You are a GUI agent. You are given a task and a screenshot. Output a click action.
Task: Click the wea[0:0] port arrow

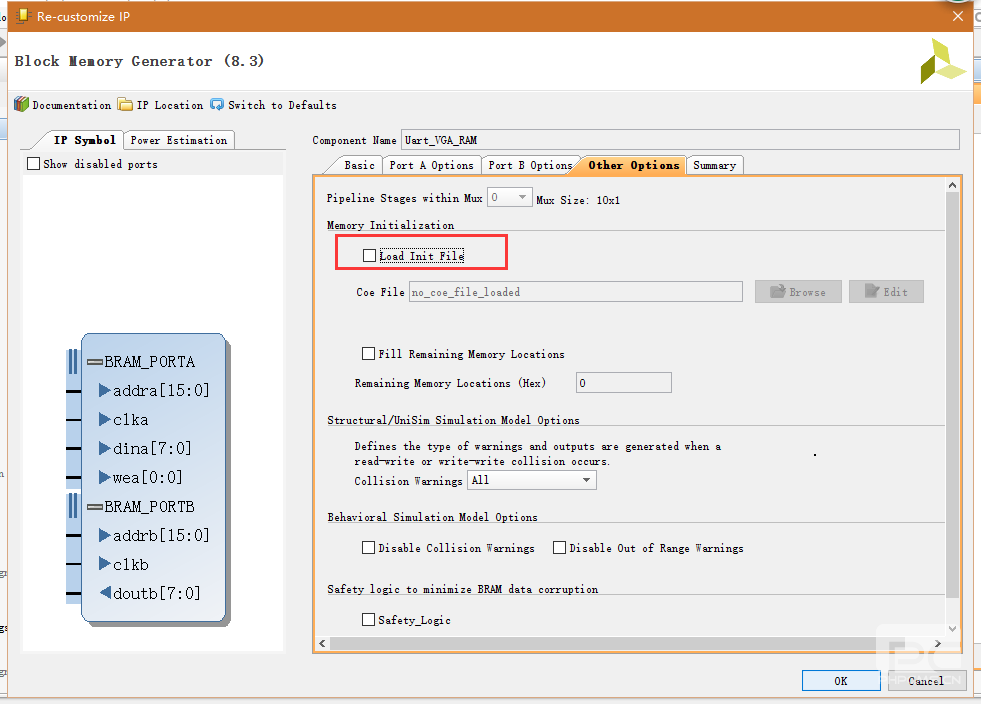pos(104,477)
